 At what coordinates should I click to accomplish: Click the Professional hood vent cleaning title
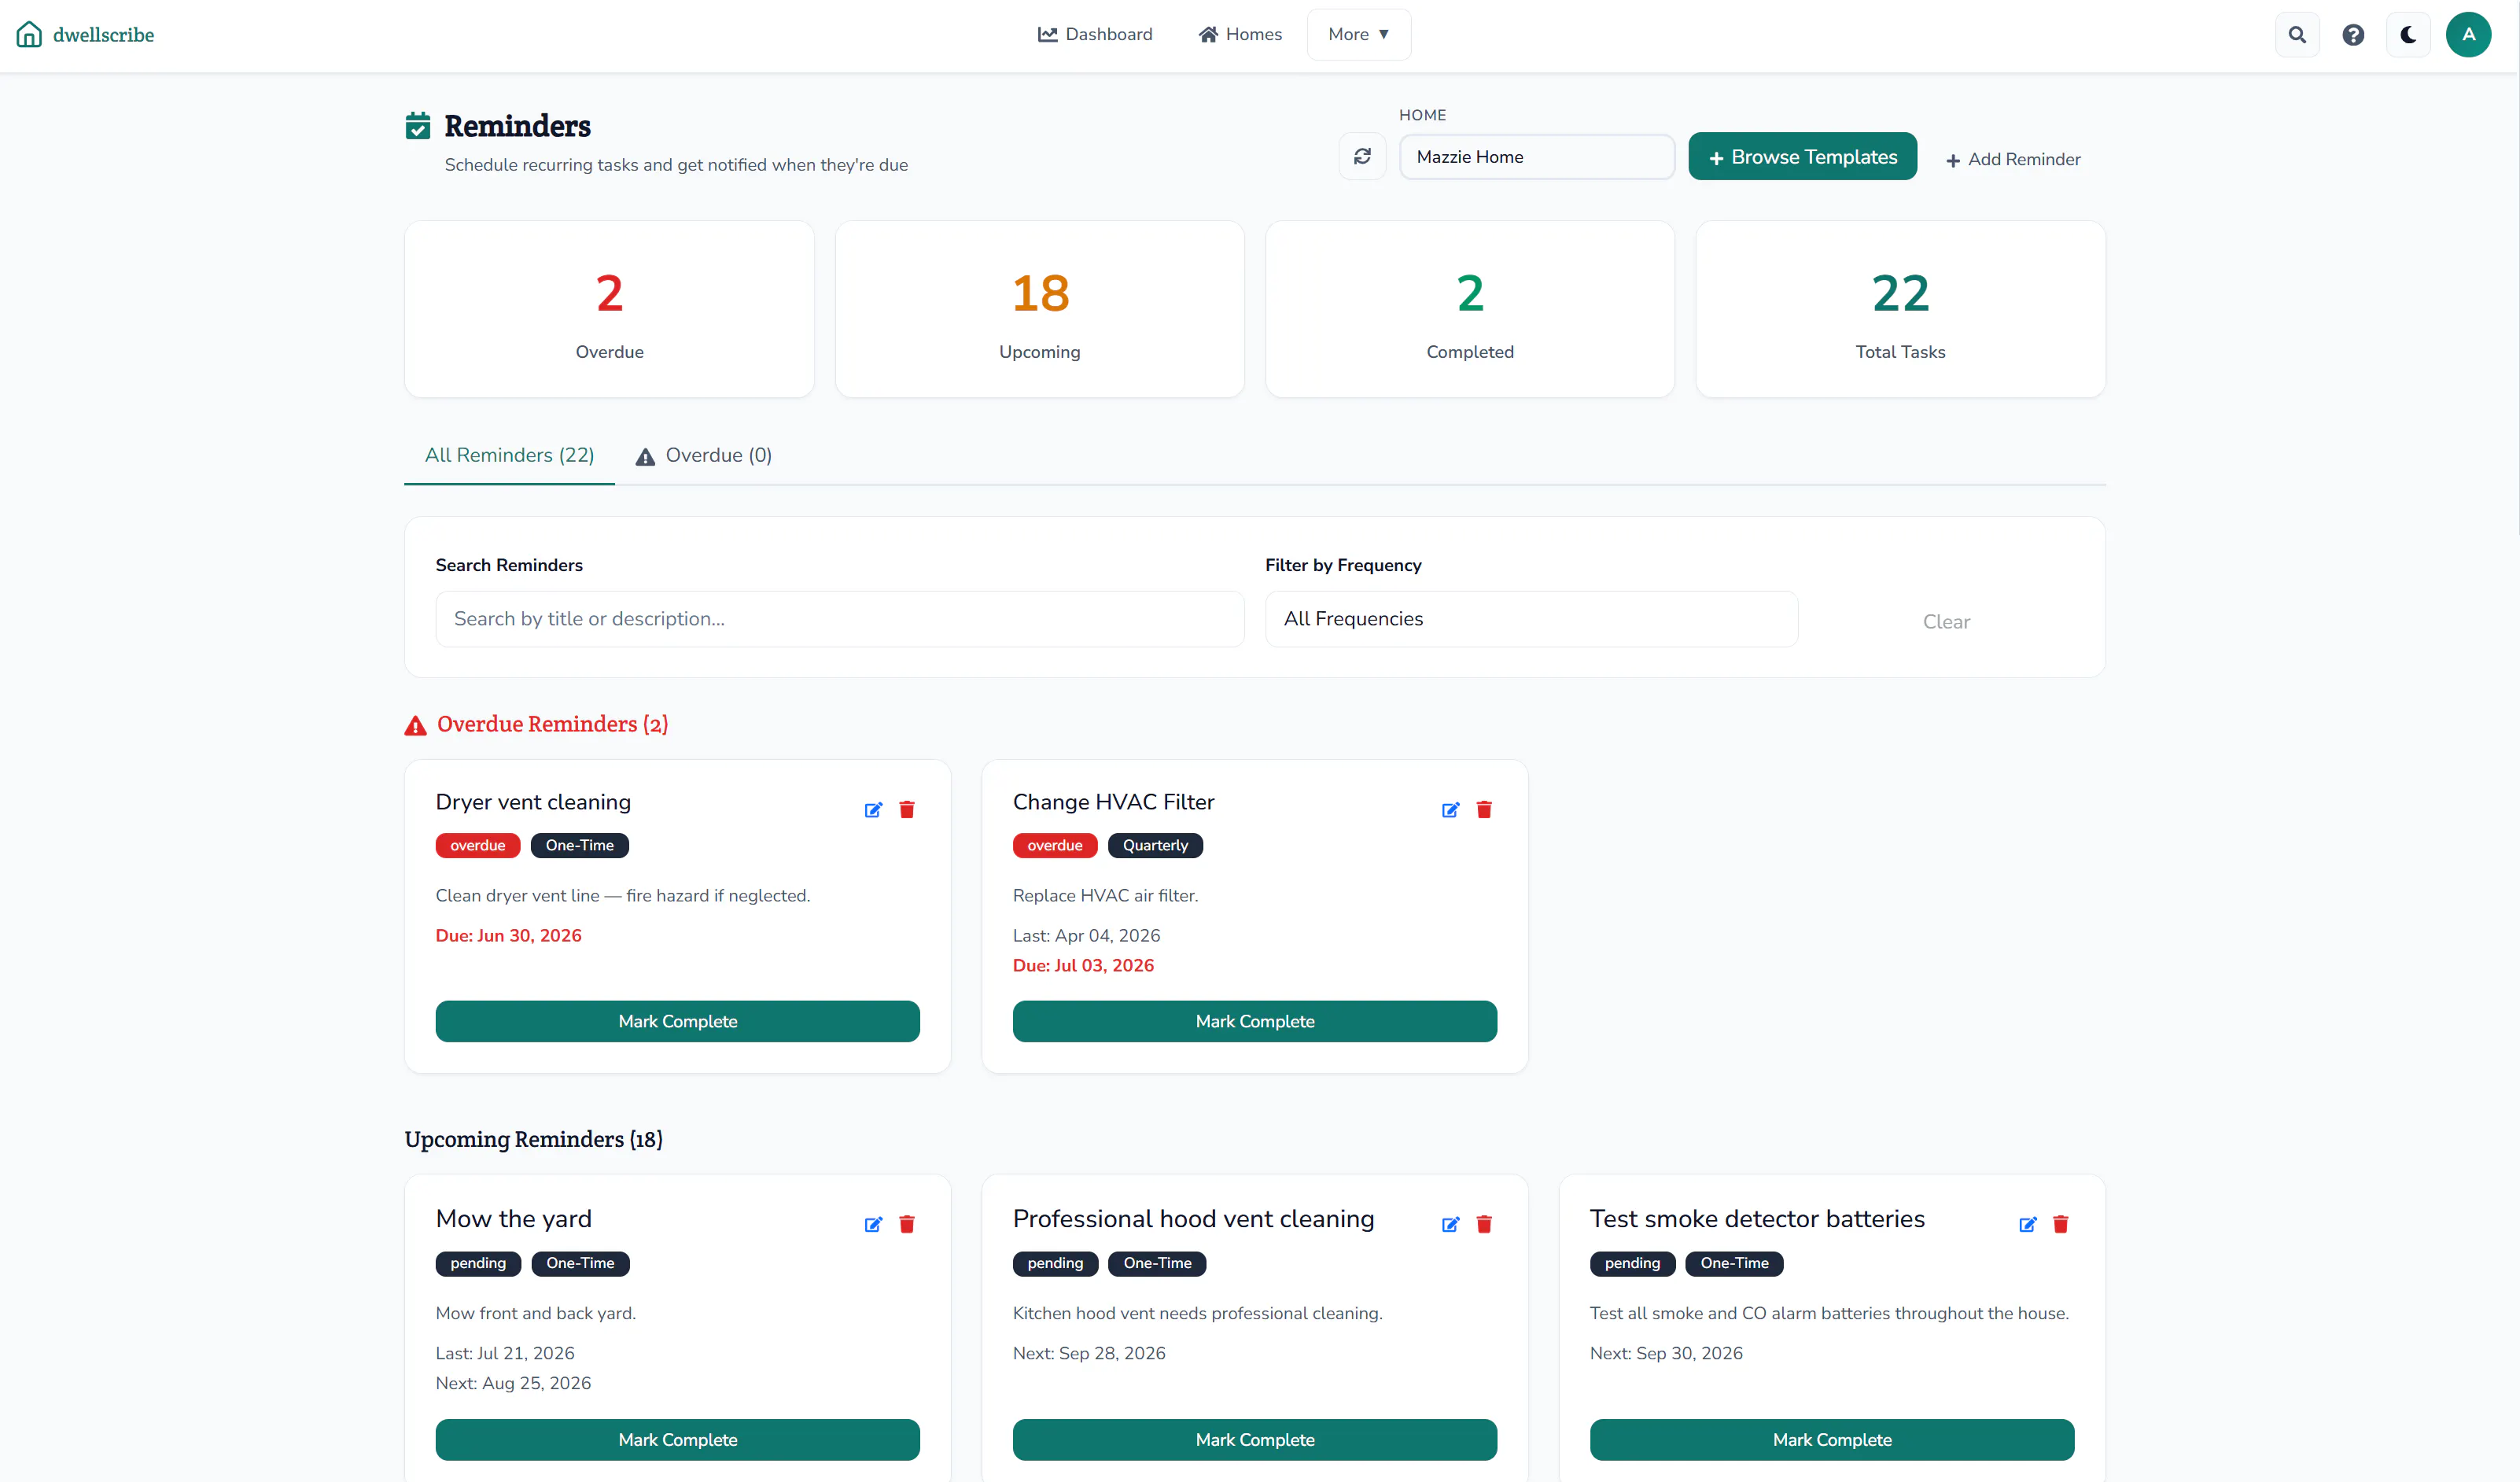pyautogui.click(x=1193, y=1219)
